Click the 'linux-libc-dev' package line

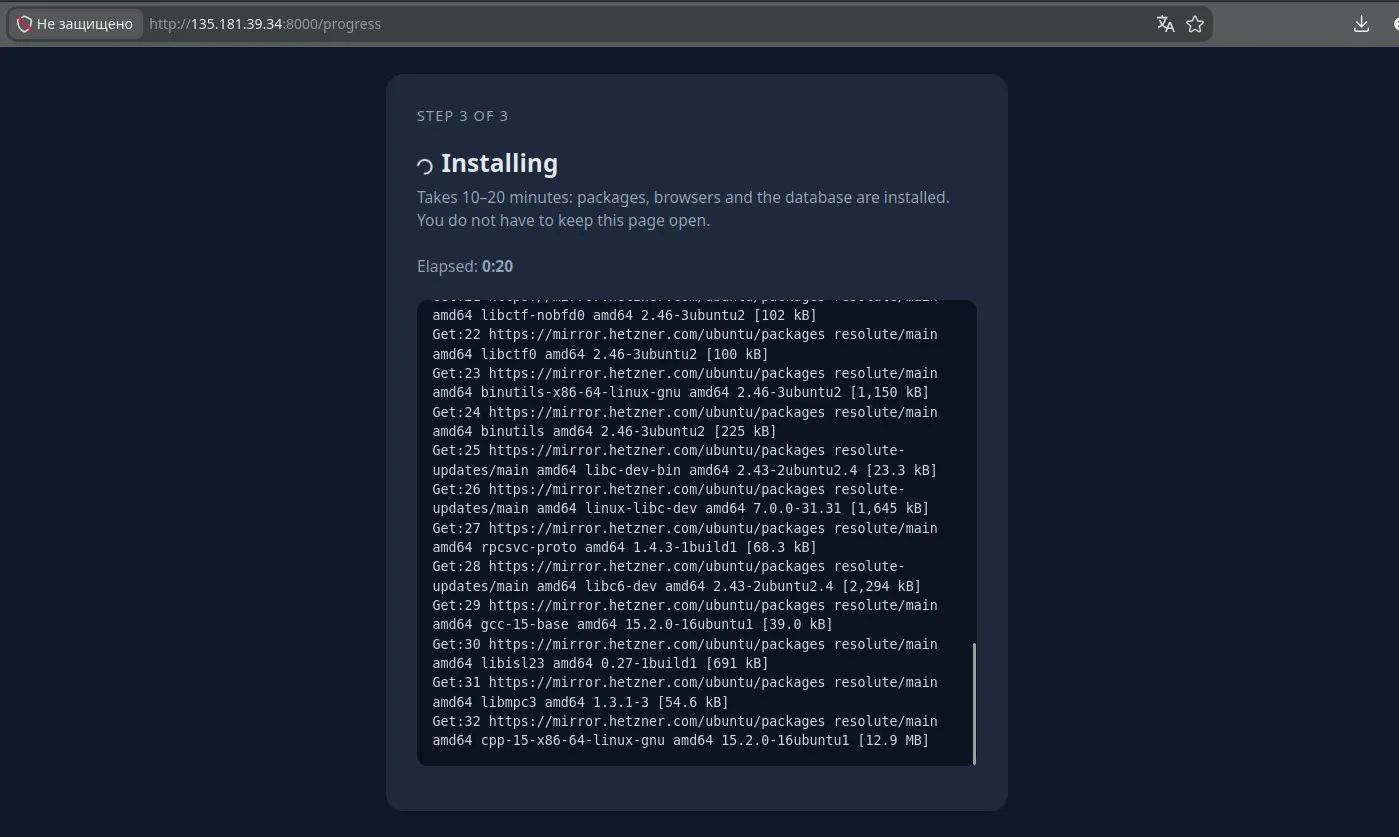pyautogui.click(x=680, y=508)
